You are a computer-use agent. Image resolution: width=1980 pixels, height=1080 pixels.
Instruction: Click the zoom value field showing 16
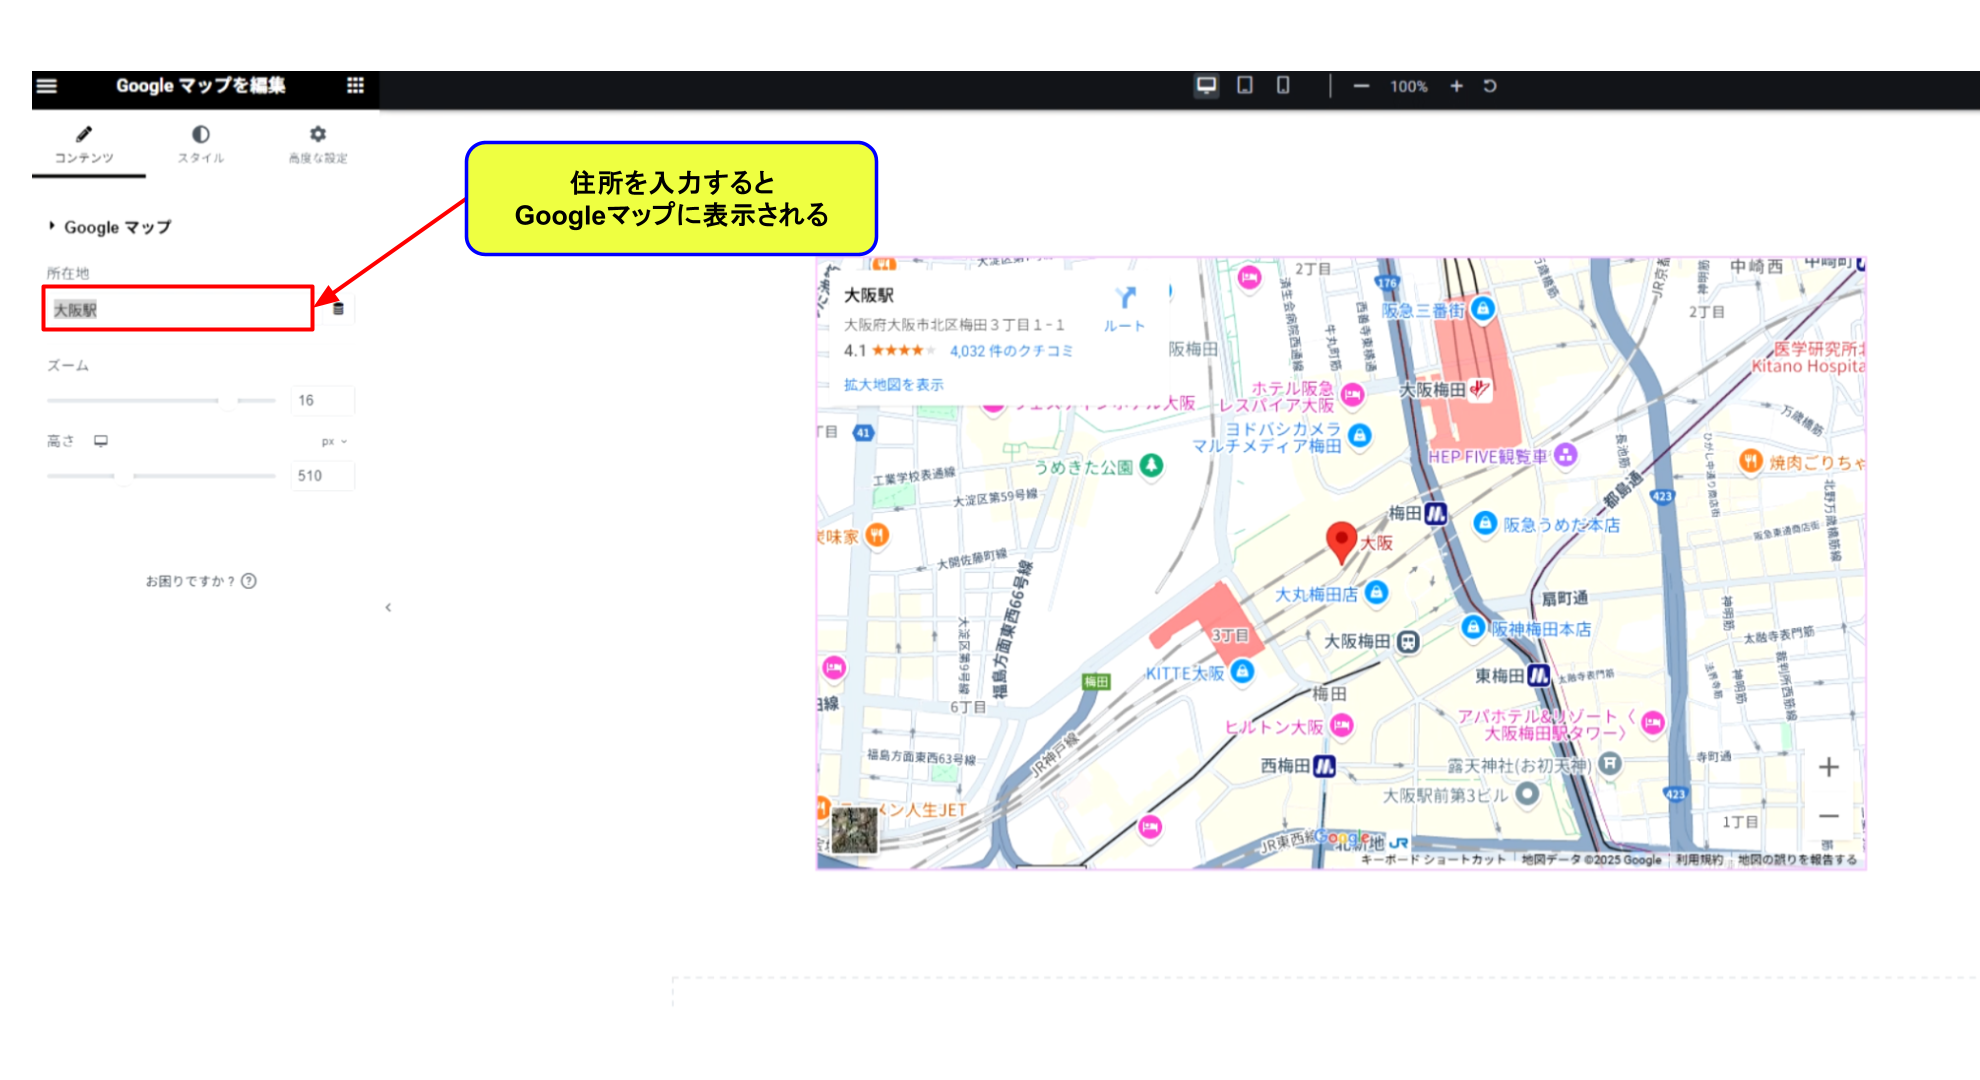(x=322, y=400)
